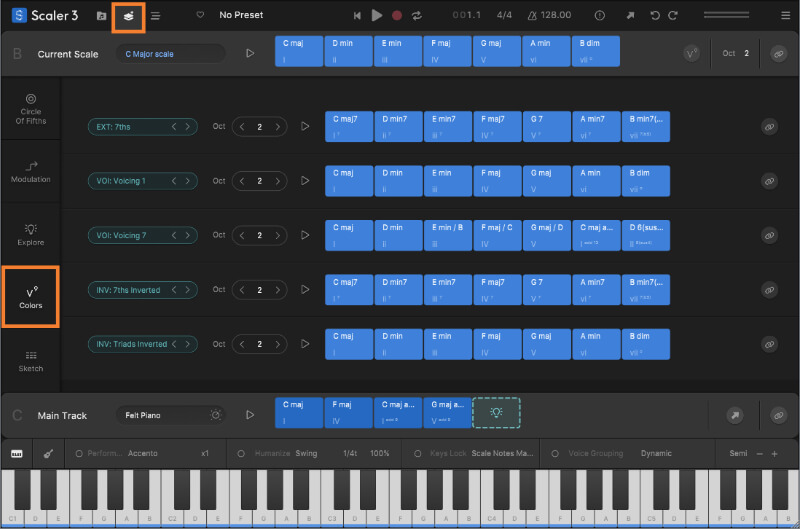Click the heart favorite preset icon
This screenshot has width=800, height=529.
(200, 15)
